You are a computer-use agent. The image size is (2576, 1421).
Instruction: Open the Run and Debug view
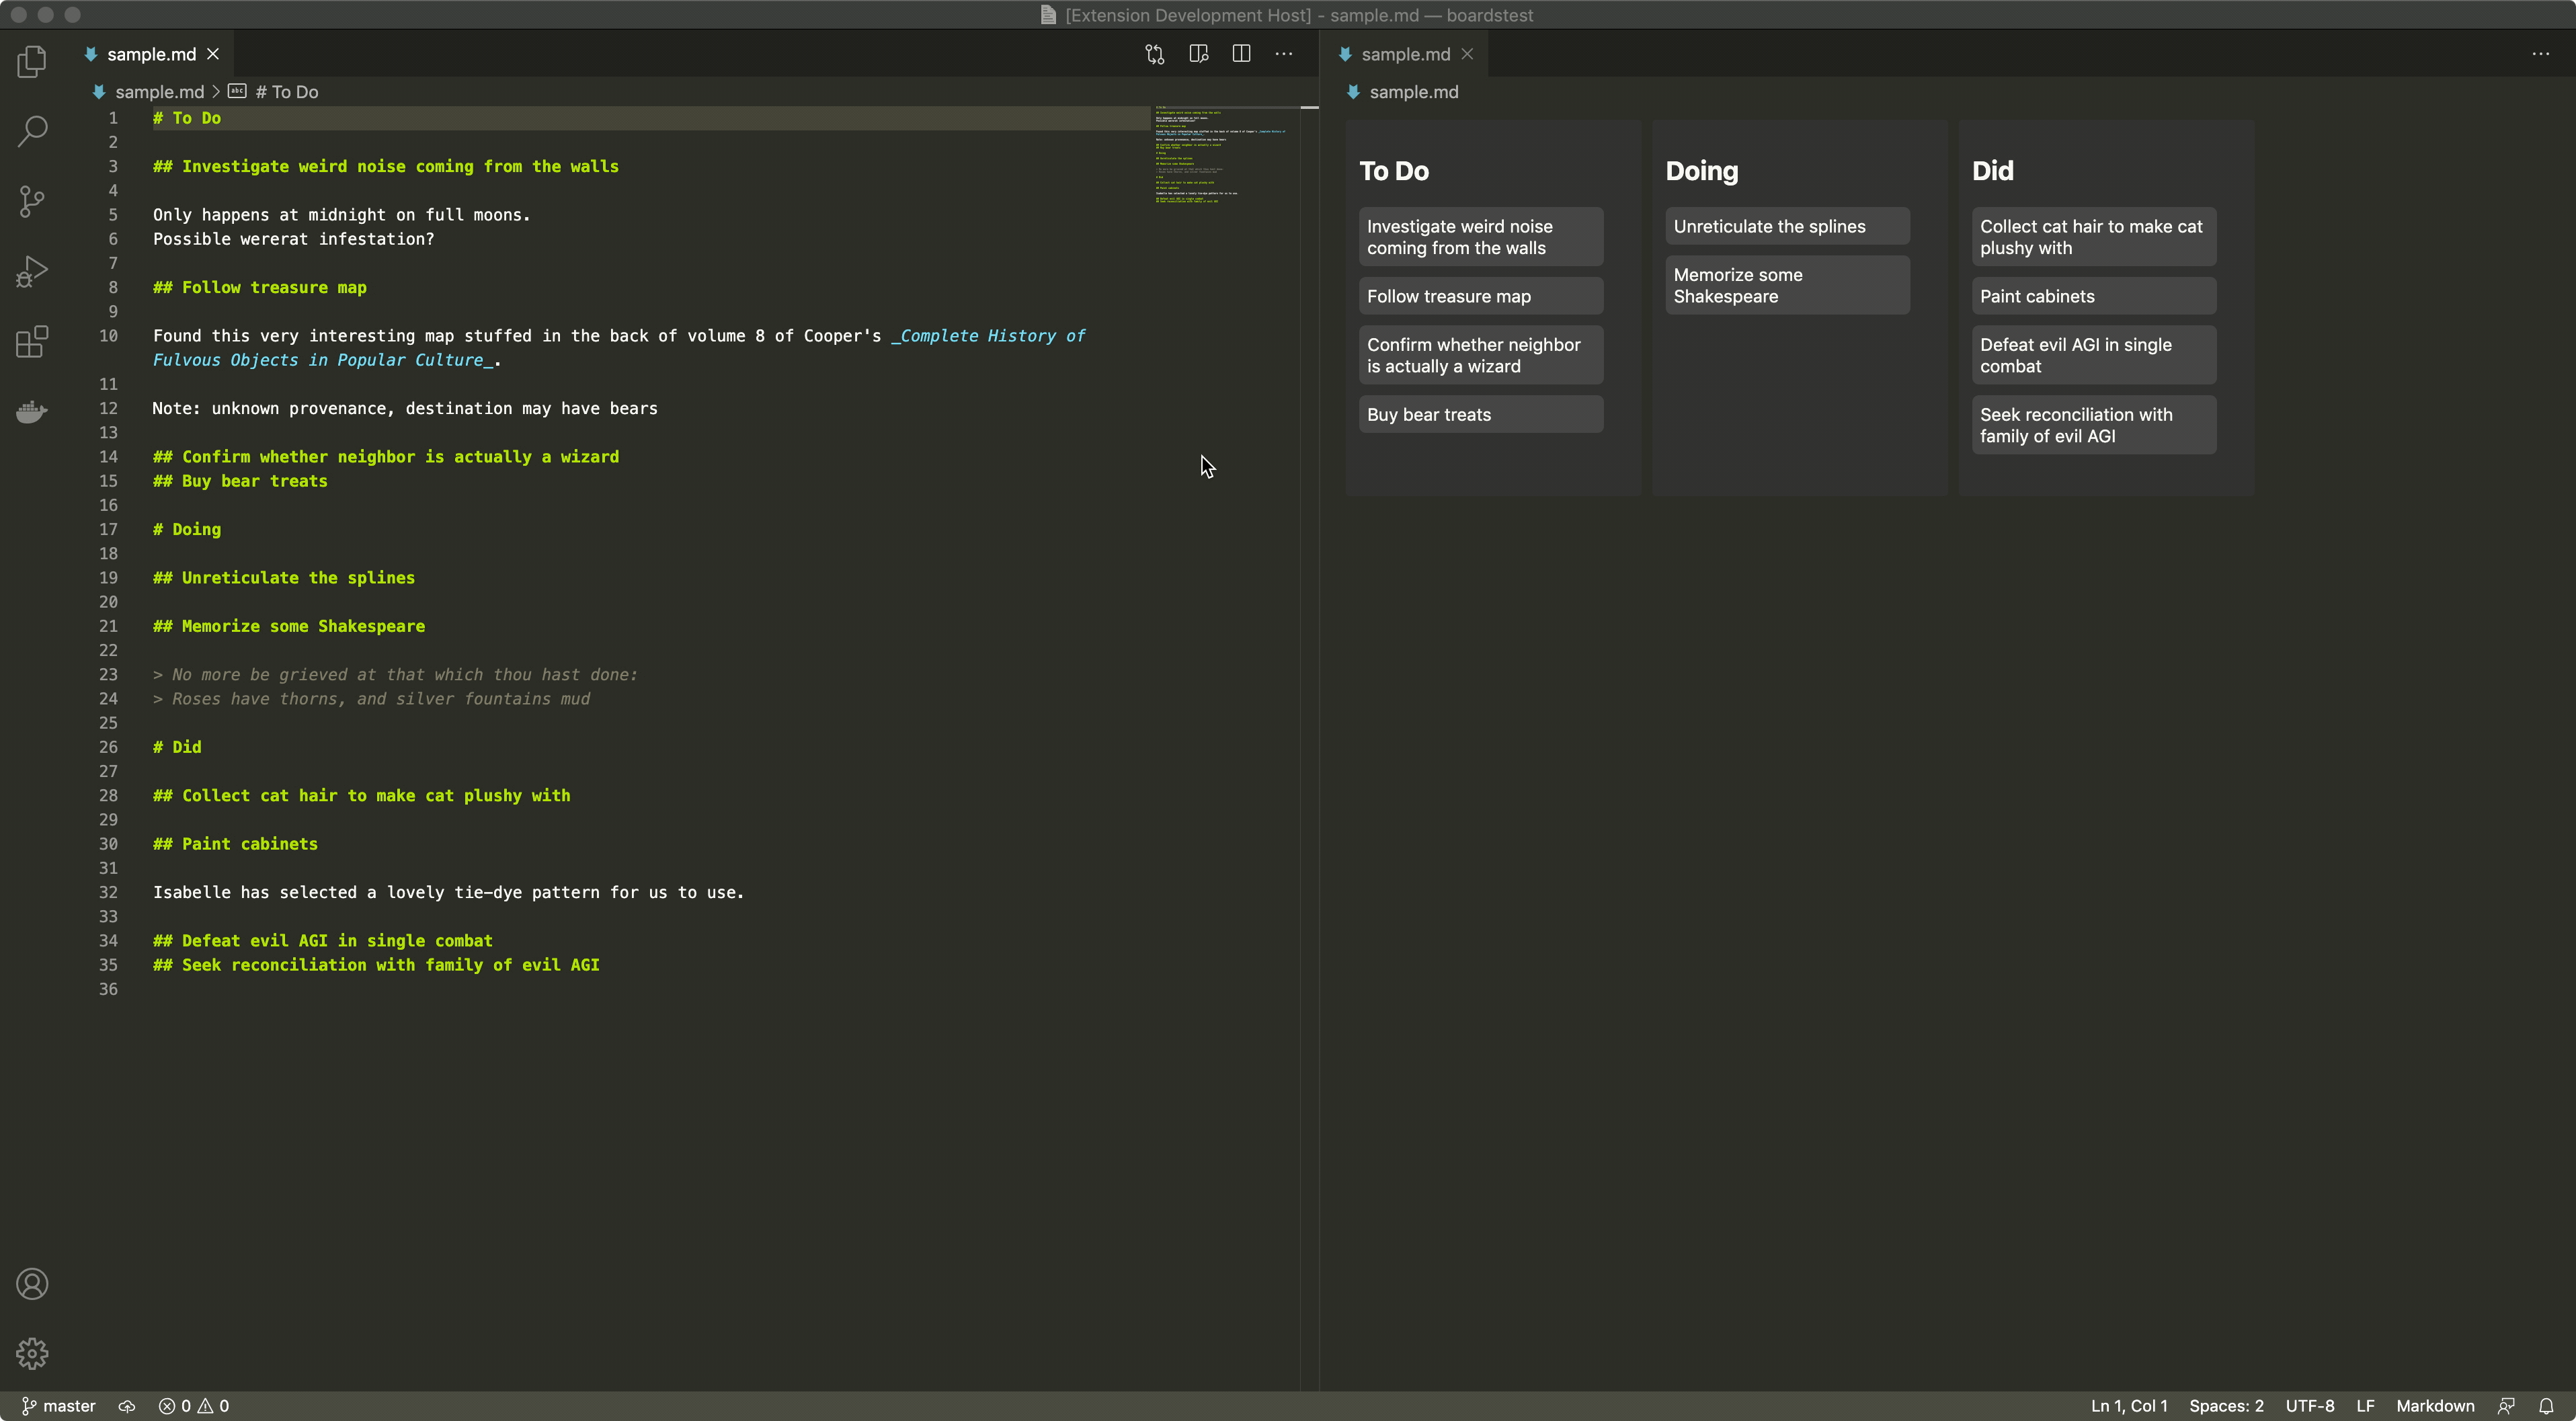tap(32, 271)
